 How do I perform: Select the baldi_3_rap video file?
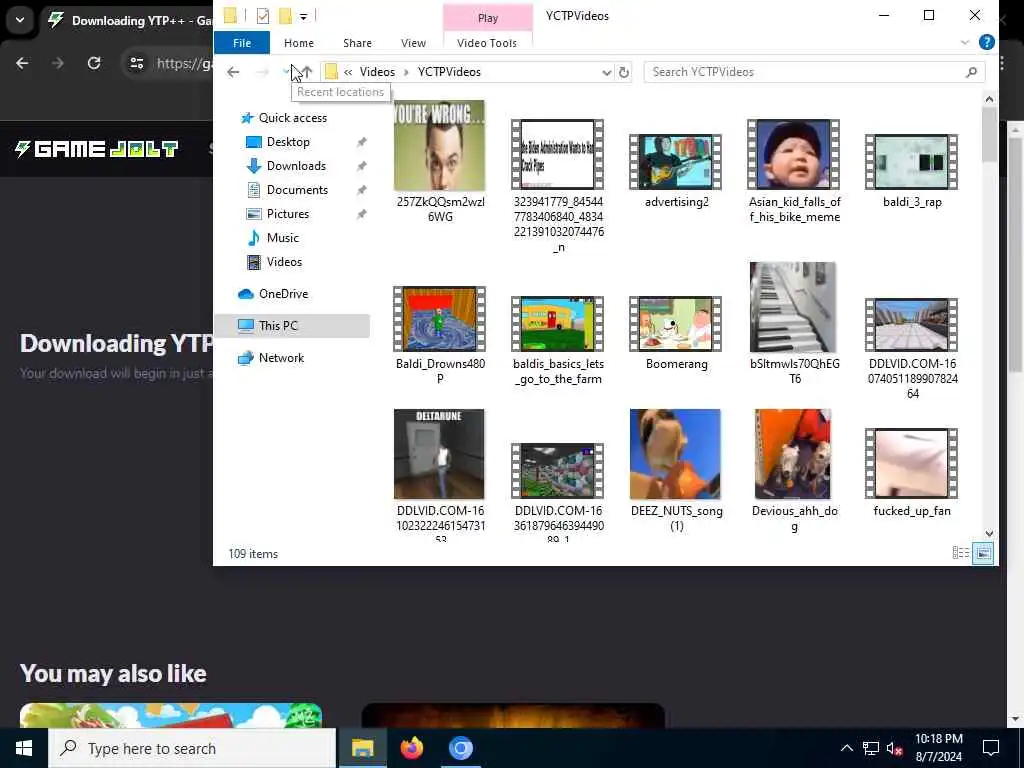[912, 162]
